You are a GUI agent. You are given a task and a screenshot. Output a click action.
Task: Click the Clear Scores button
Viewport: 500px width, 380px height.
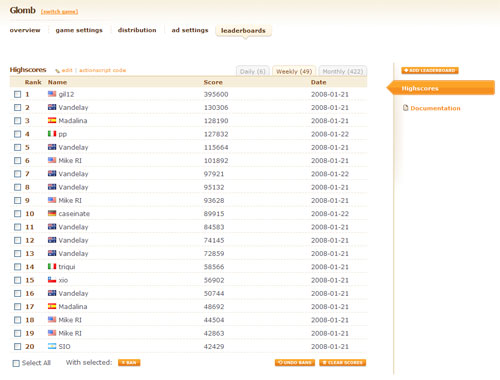(x=342, y=362)
